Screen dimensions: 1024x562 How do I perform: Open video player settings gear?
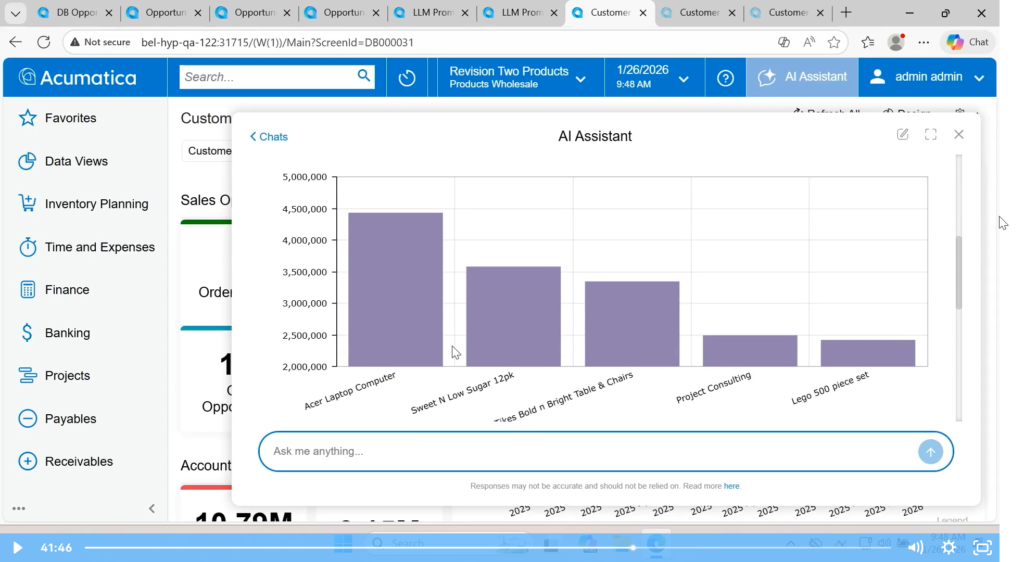tap(949, 547)
